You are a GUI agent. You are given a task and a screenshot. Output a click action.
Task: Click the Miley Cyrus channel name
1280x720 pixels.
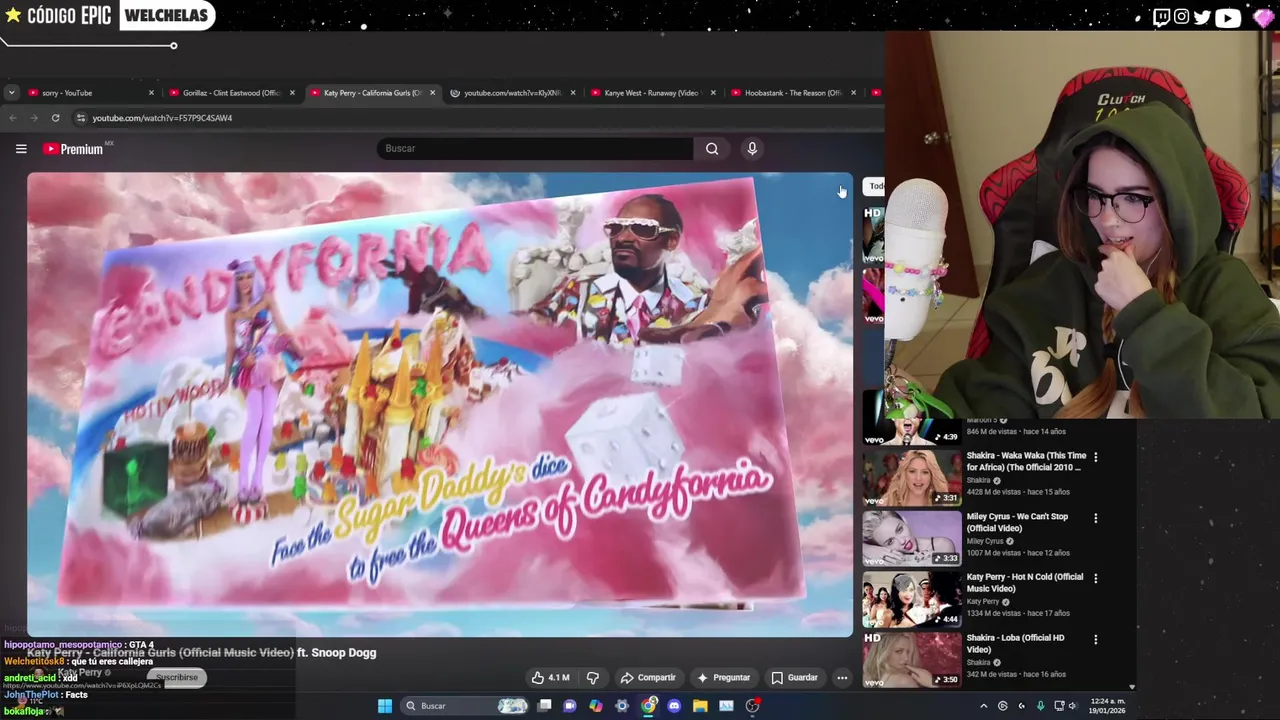pos(985,541)
